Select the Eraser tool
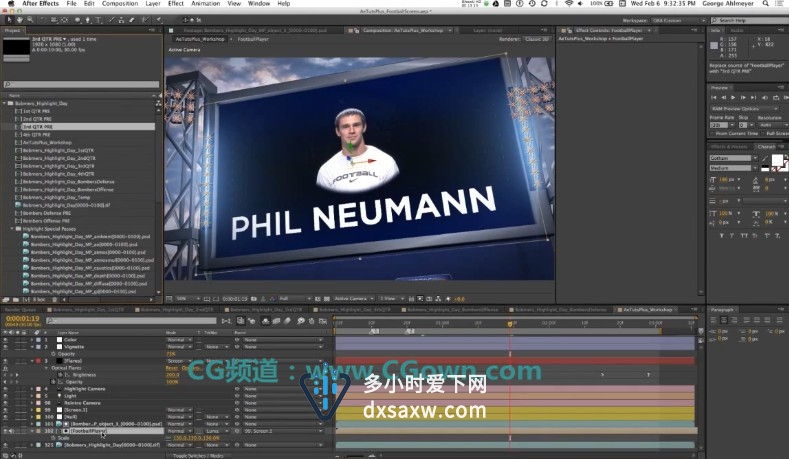 click(132, 20)
